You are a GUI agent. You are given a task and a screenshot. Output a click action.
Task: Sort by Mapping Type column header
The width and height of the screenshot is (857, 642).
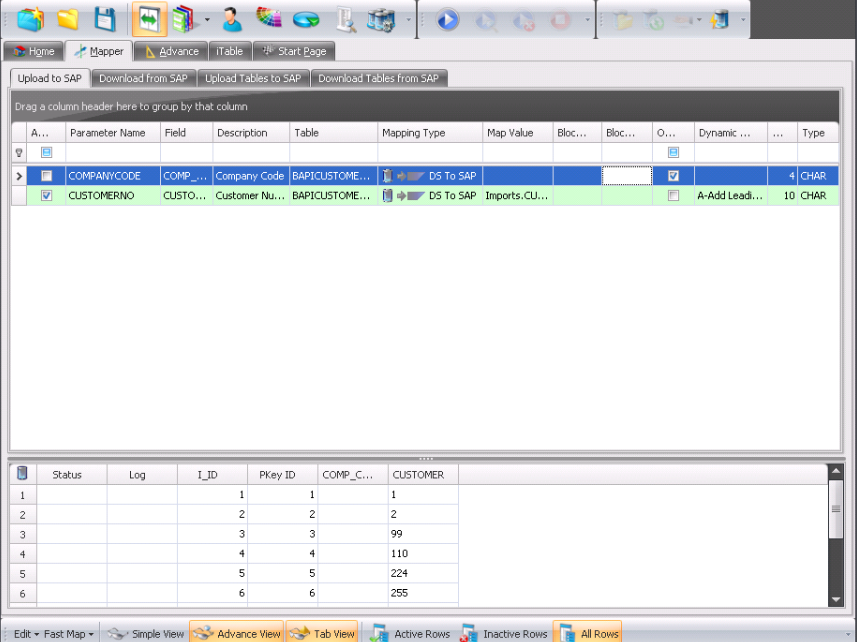pyautogui.click(x=430, y=133)
